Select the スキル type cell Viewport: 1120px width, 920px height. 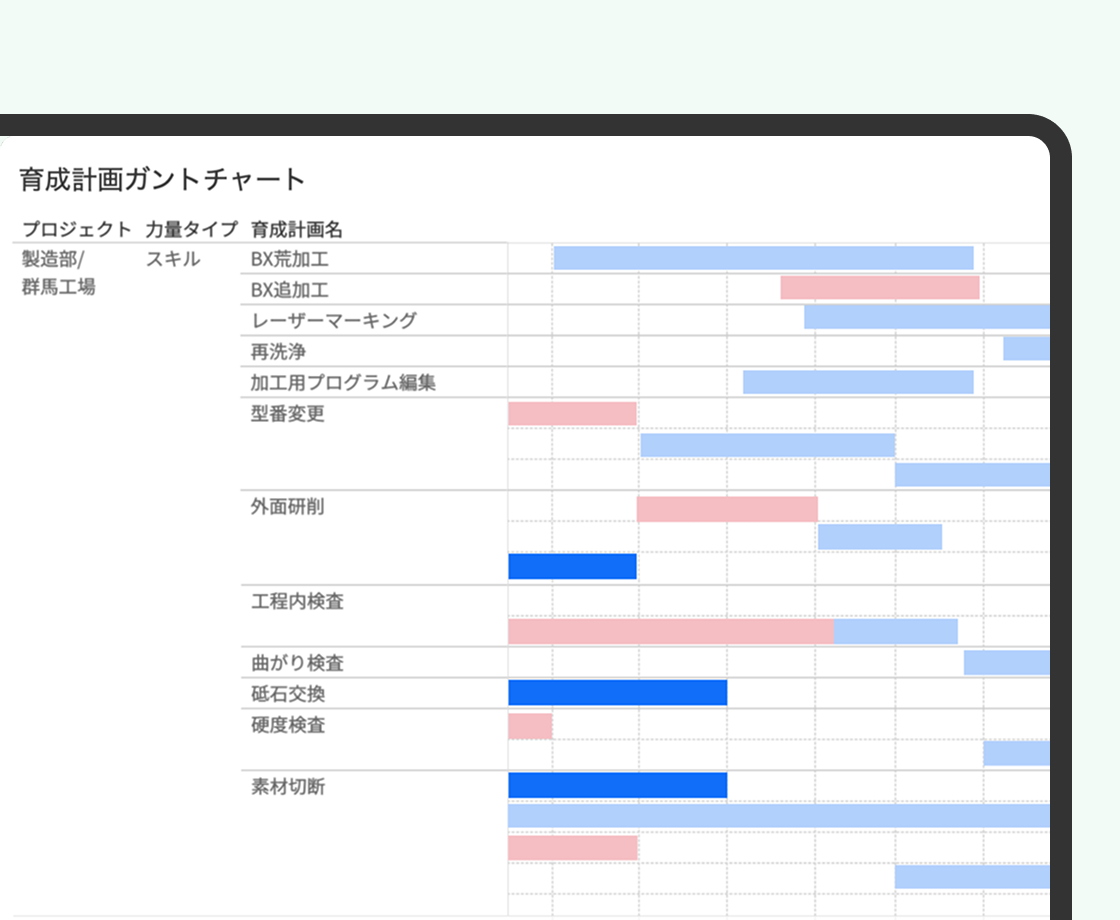[x=173, y=259]
